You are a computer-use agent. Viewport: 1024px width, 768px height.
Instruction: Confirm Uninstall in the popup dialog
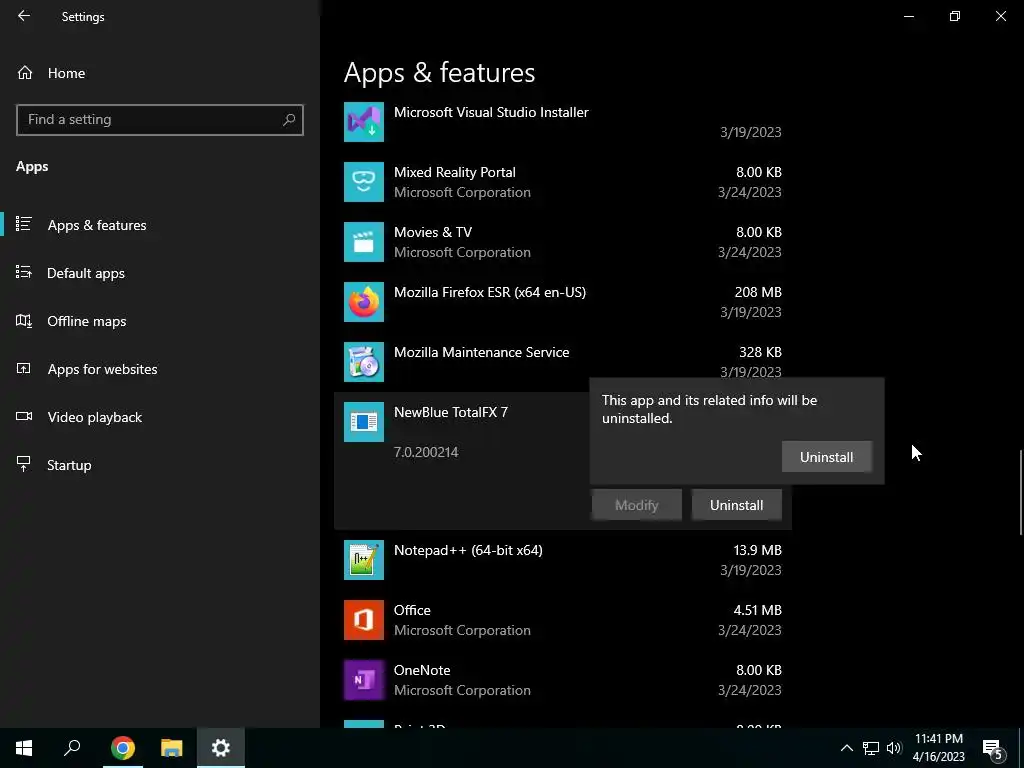point(826,457)
